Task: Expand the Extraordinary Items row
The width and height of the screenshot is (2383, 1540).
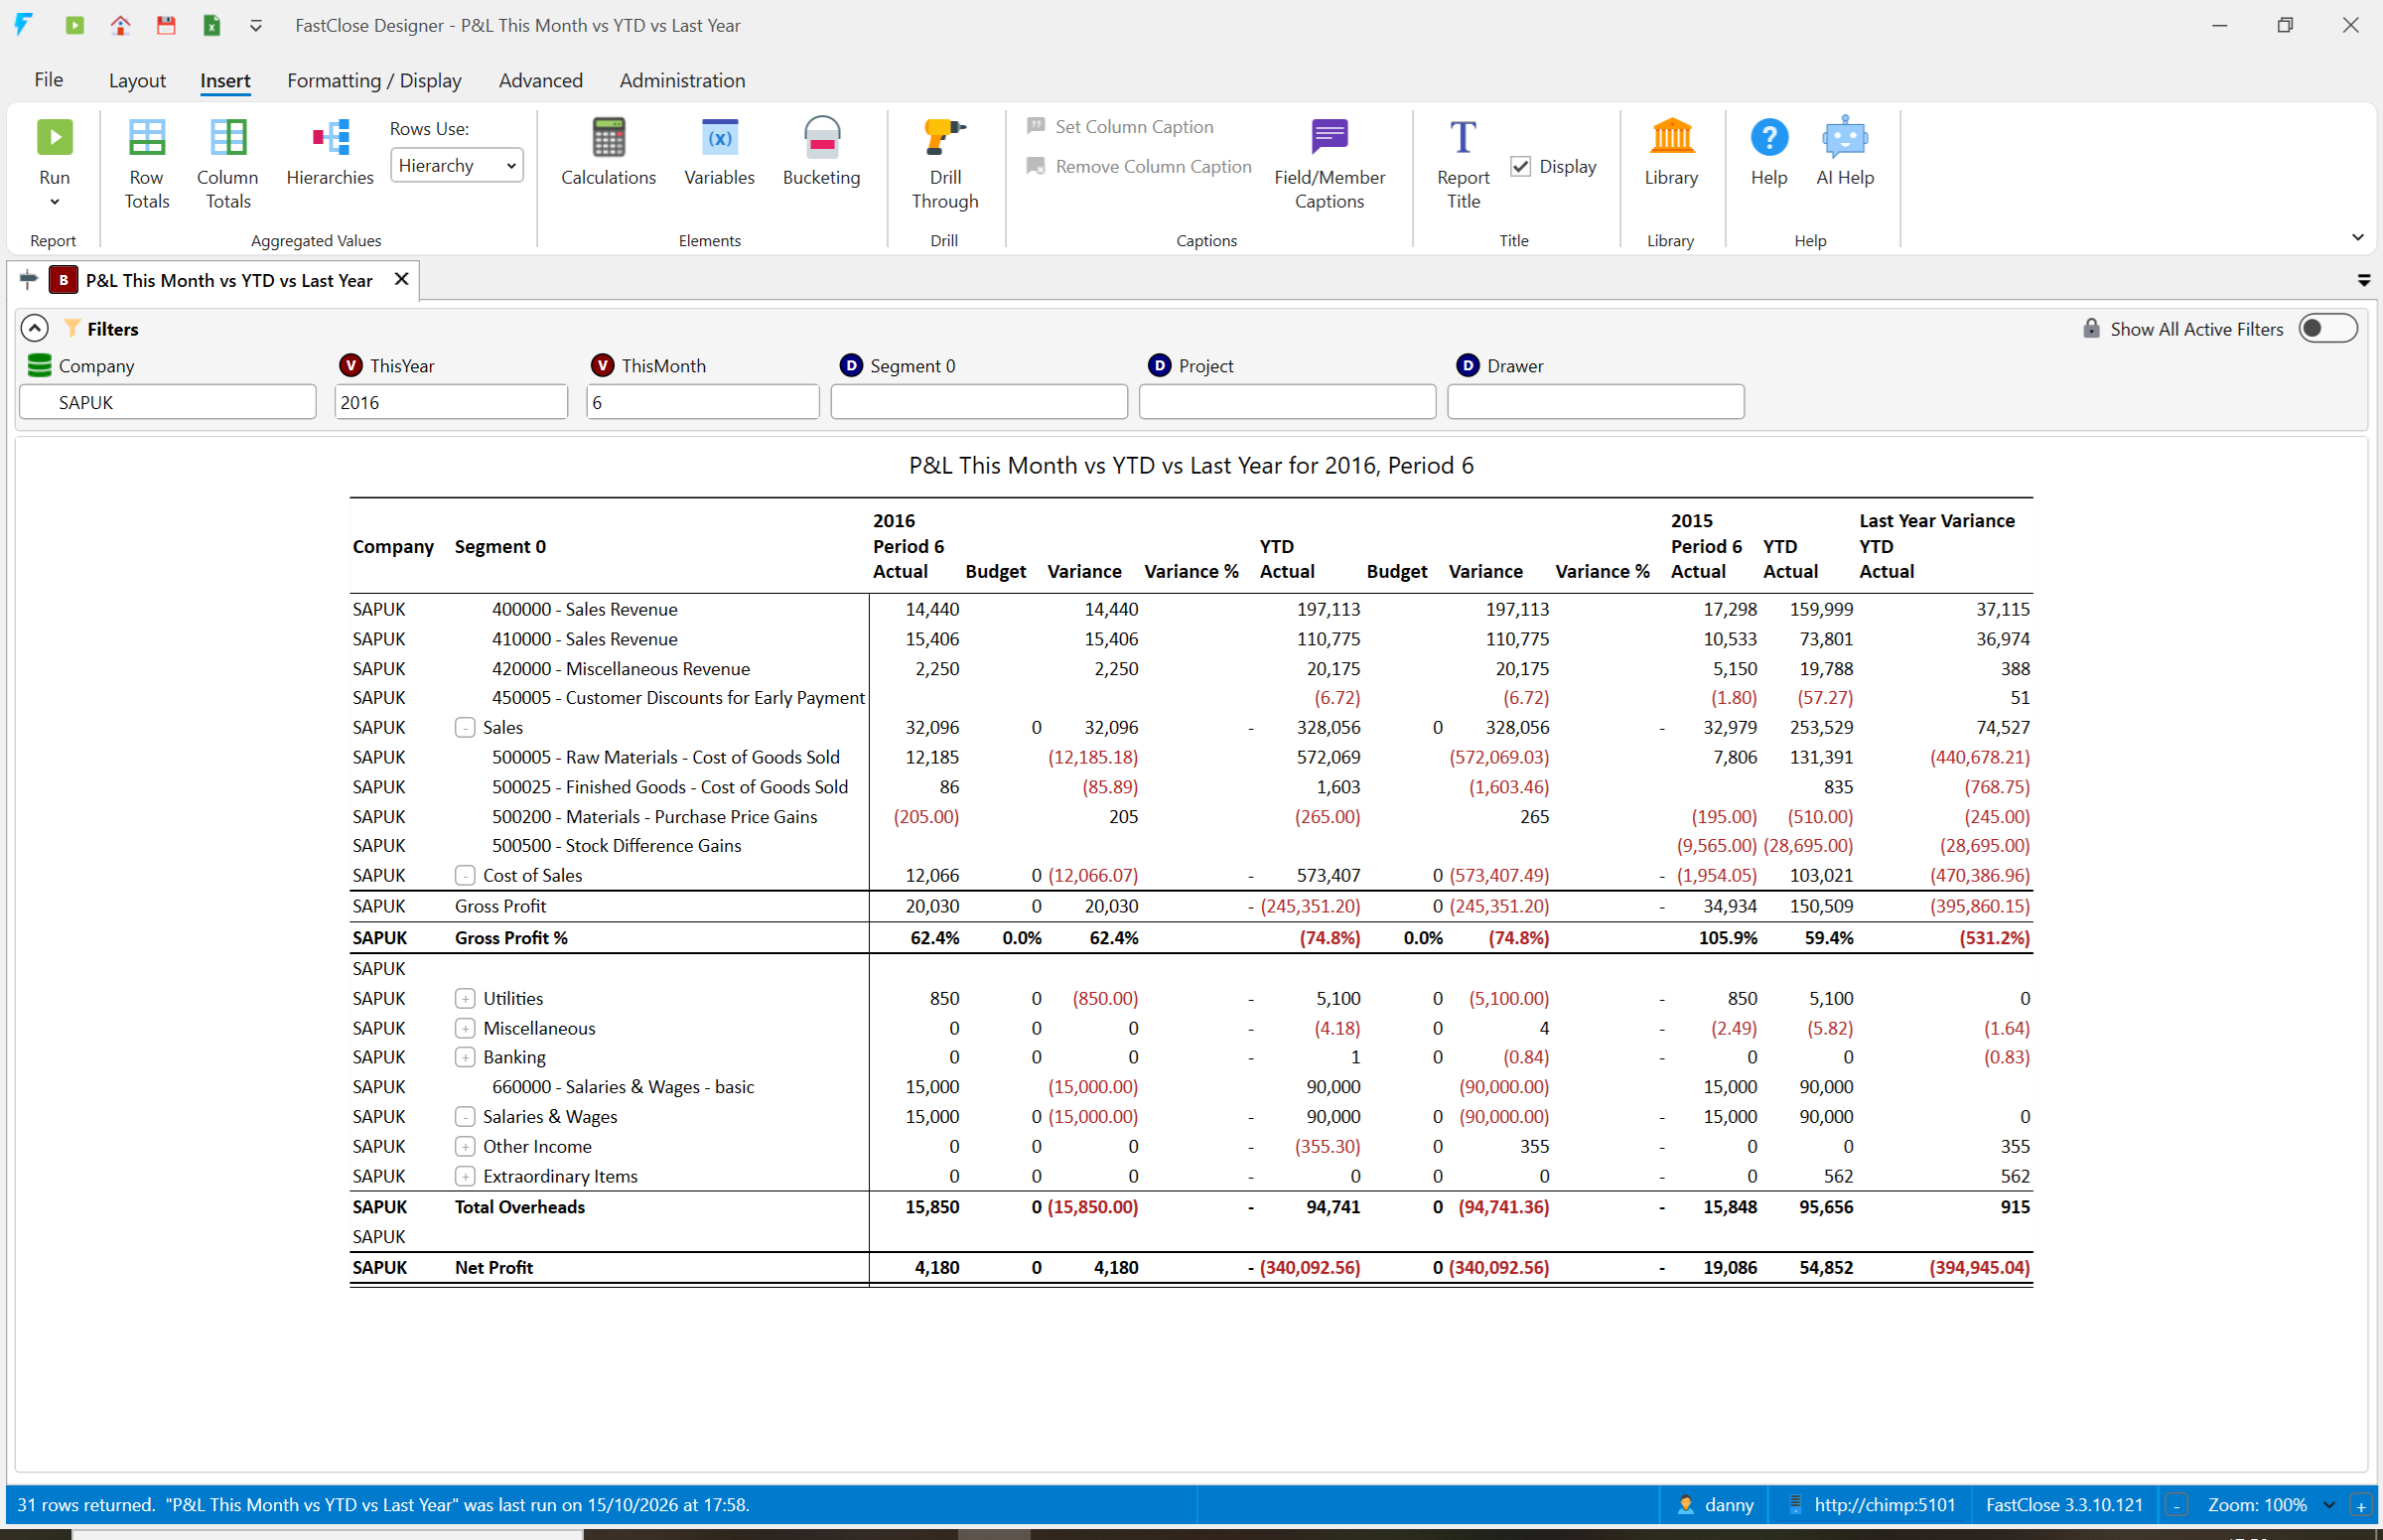Action: pyautogui.click(x=465, y=1176)
